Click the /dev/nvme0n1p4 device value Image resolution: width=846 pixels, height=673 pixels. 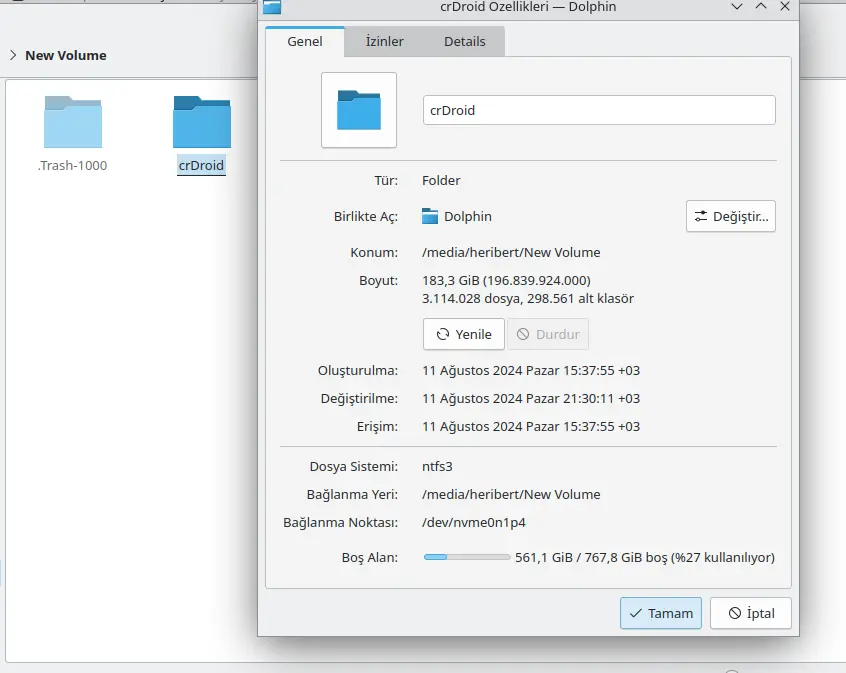click(474, 522)
